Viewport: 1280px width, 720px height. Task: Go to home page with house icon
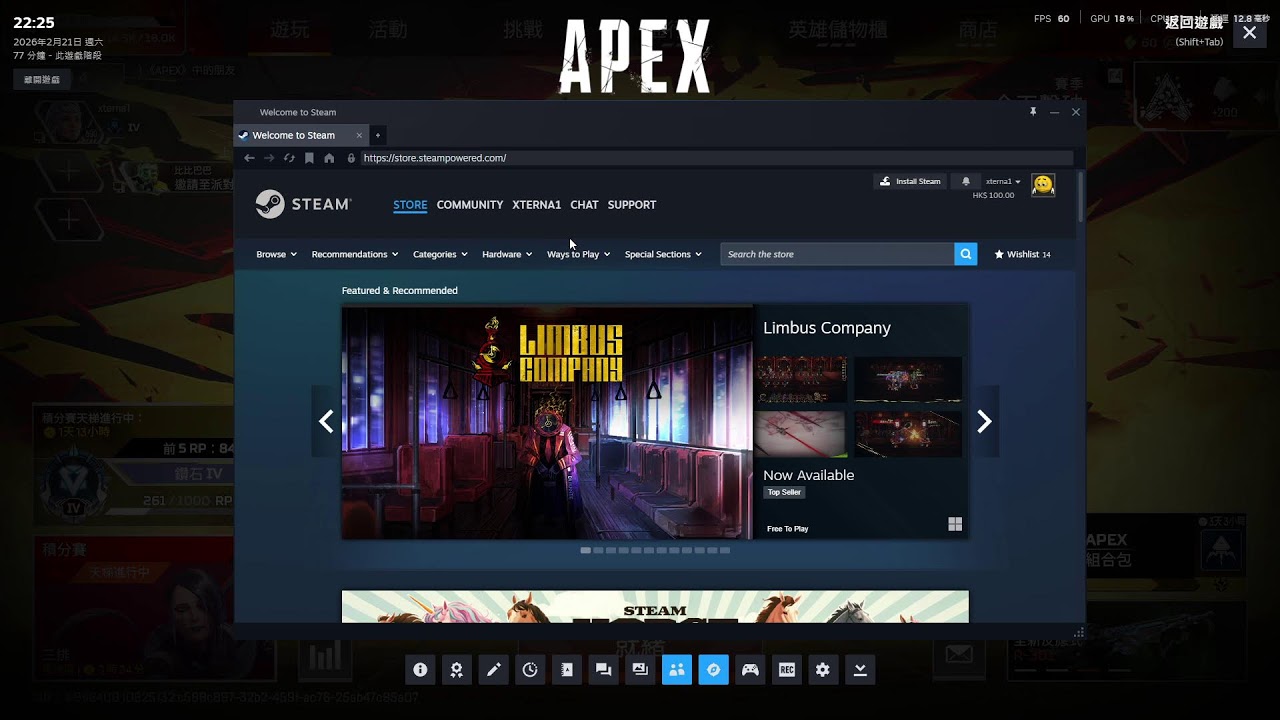point(329,158)
